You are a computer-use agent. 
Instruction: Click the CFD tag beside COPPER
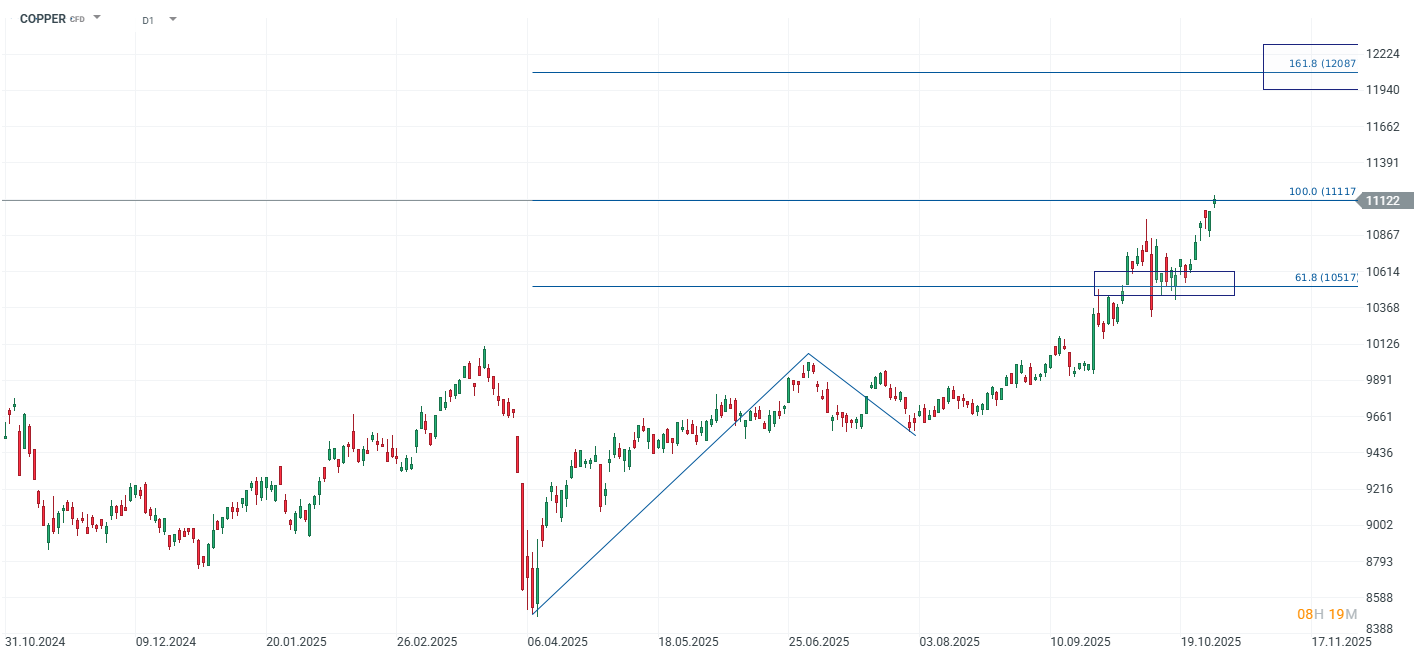tap(77, 20)
